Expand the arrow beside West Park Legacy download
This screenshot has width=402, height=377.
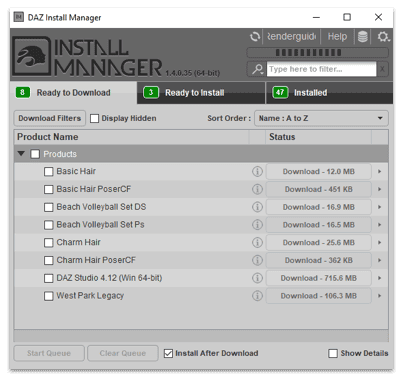click(380, 296)
